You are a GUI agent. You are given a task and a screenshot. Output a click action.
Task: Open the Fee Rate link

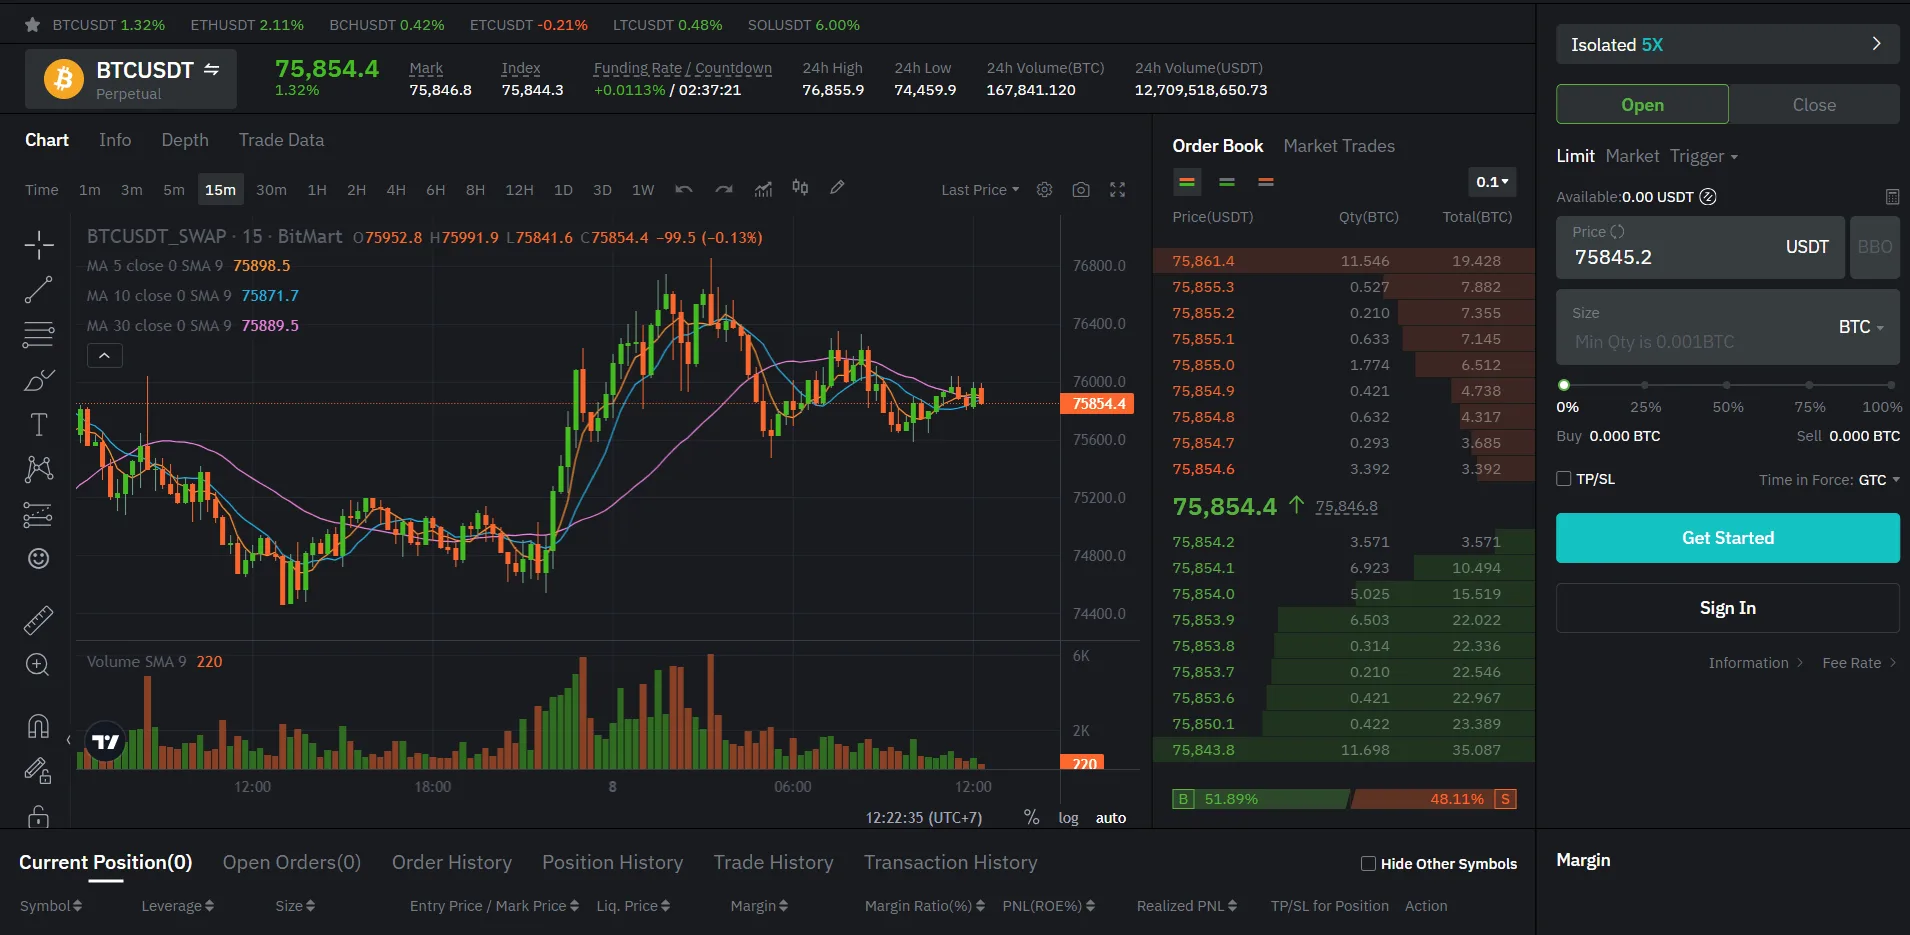pos(1859,663)
